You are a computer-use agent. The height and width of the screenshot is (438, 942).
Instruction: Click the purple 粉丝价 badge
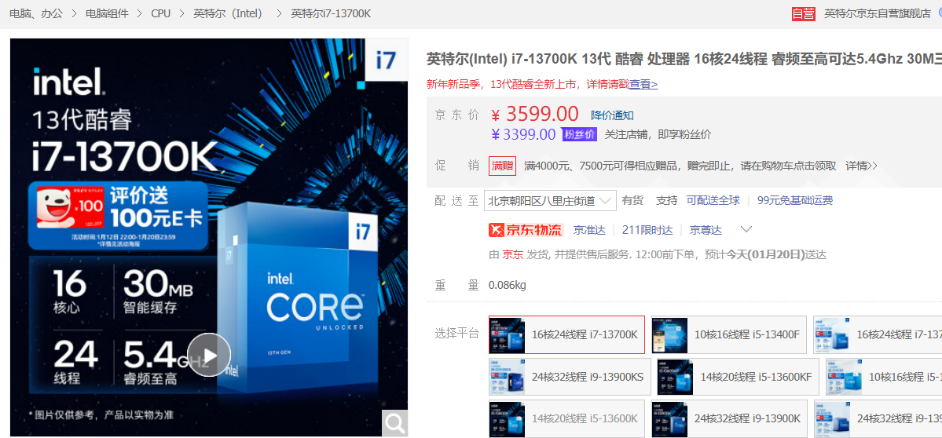pyautogui.click(x=579, y=135)
